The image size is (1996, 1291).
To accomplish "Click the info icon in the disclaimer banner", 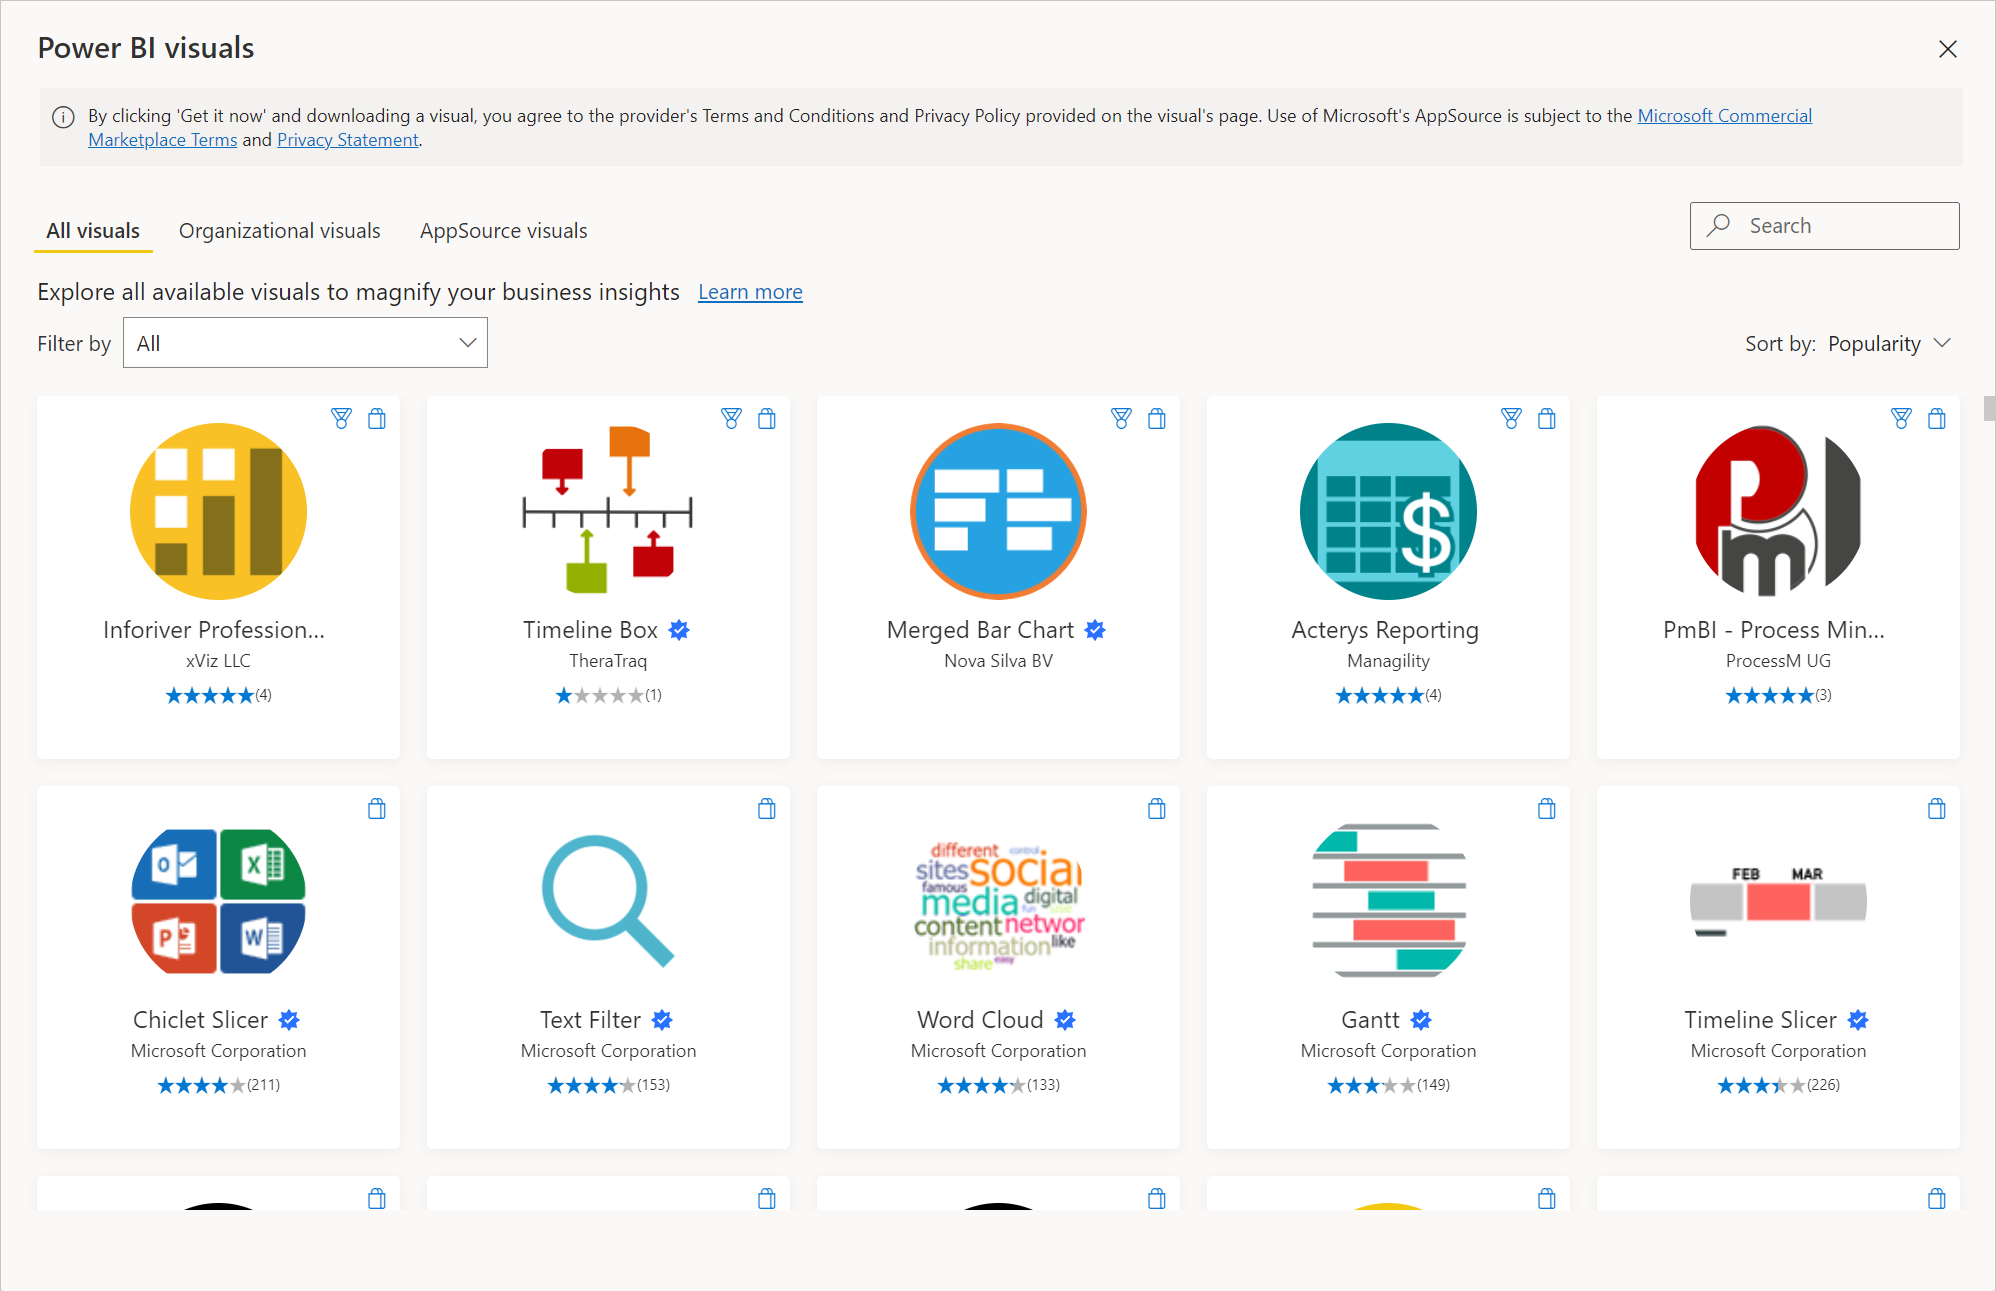I will (62, 117).
